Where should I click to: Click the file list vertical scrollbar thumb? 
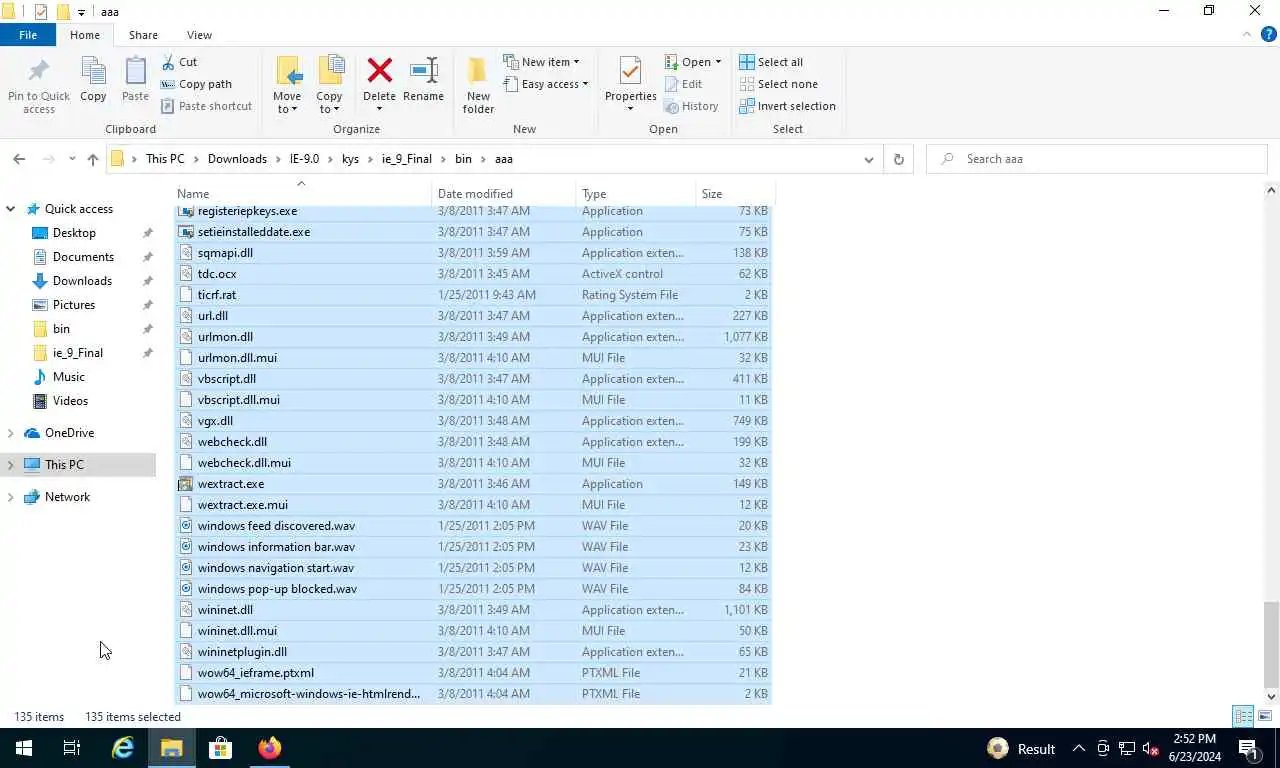pos(1271,643)
